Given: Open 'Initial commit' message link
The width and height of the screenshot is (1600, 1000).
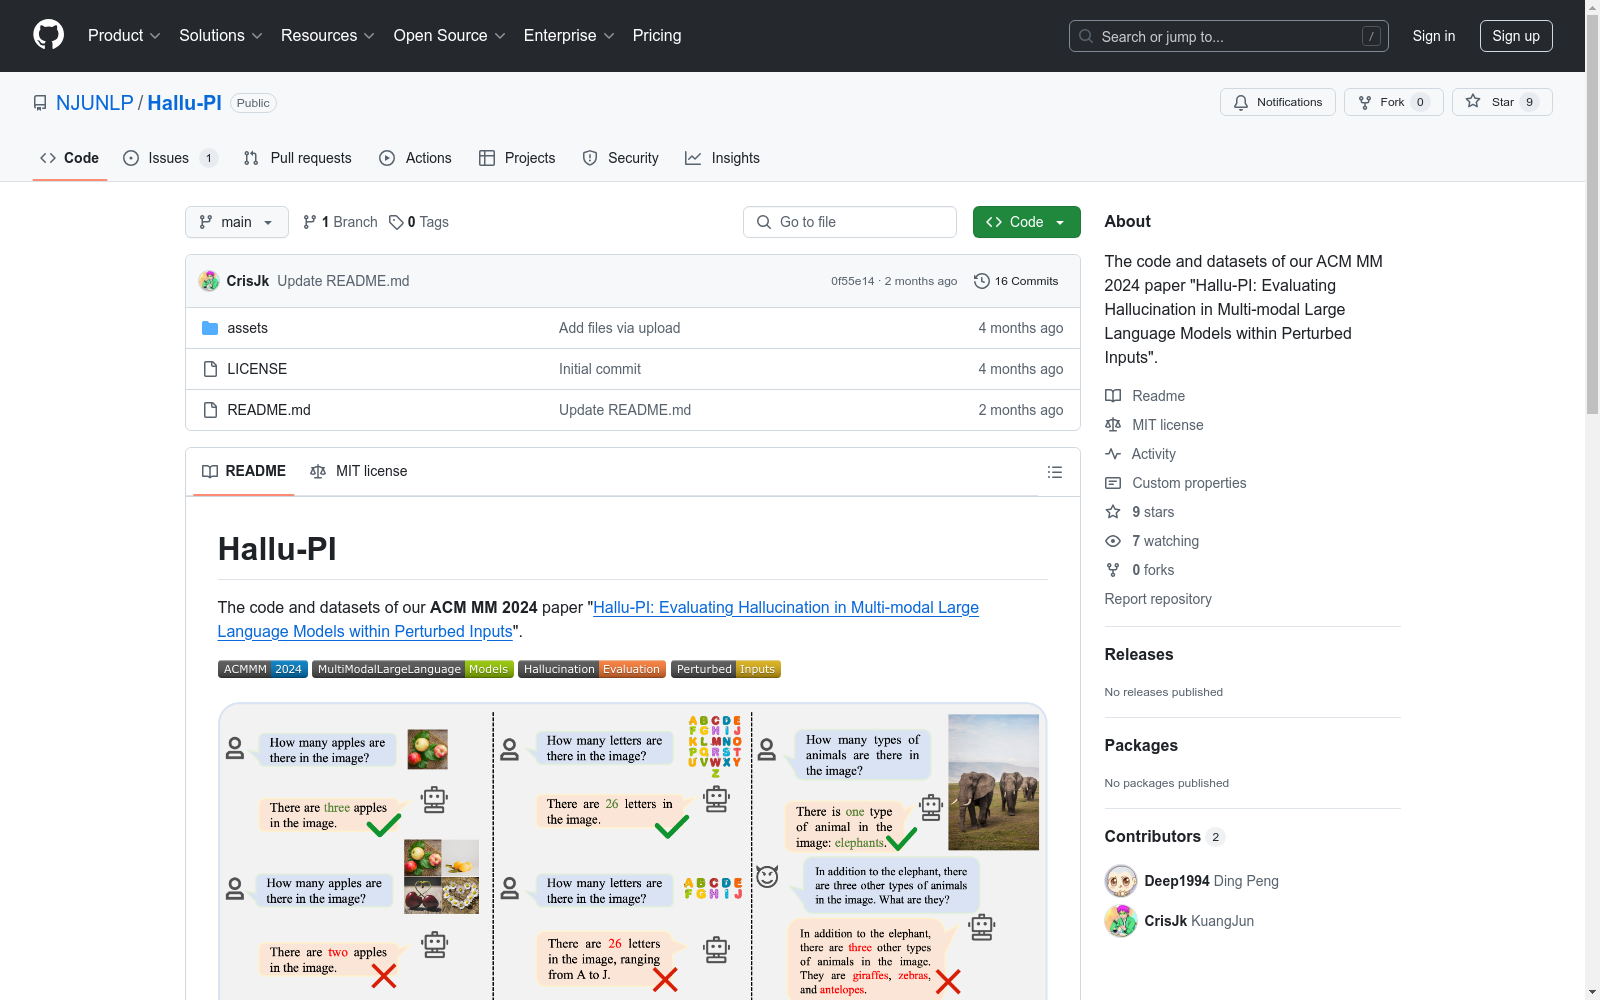Looking at the screenshot, I should pyautogui.click(x=600, y=369).
